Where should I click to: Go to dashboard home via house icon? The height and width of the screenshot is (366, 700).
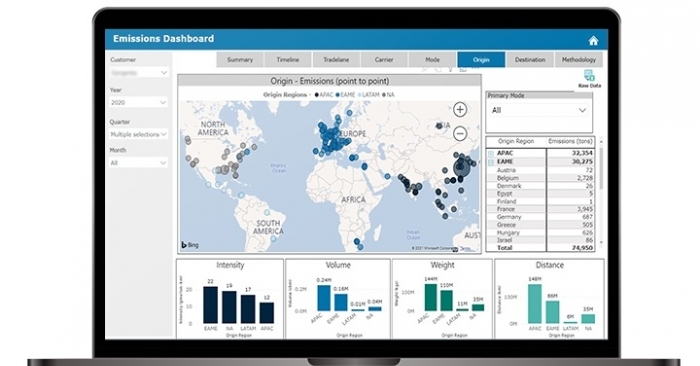click(x=593, y=41)
